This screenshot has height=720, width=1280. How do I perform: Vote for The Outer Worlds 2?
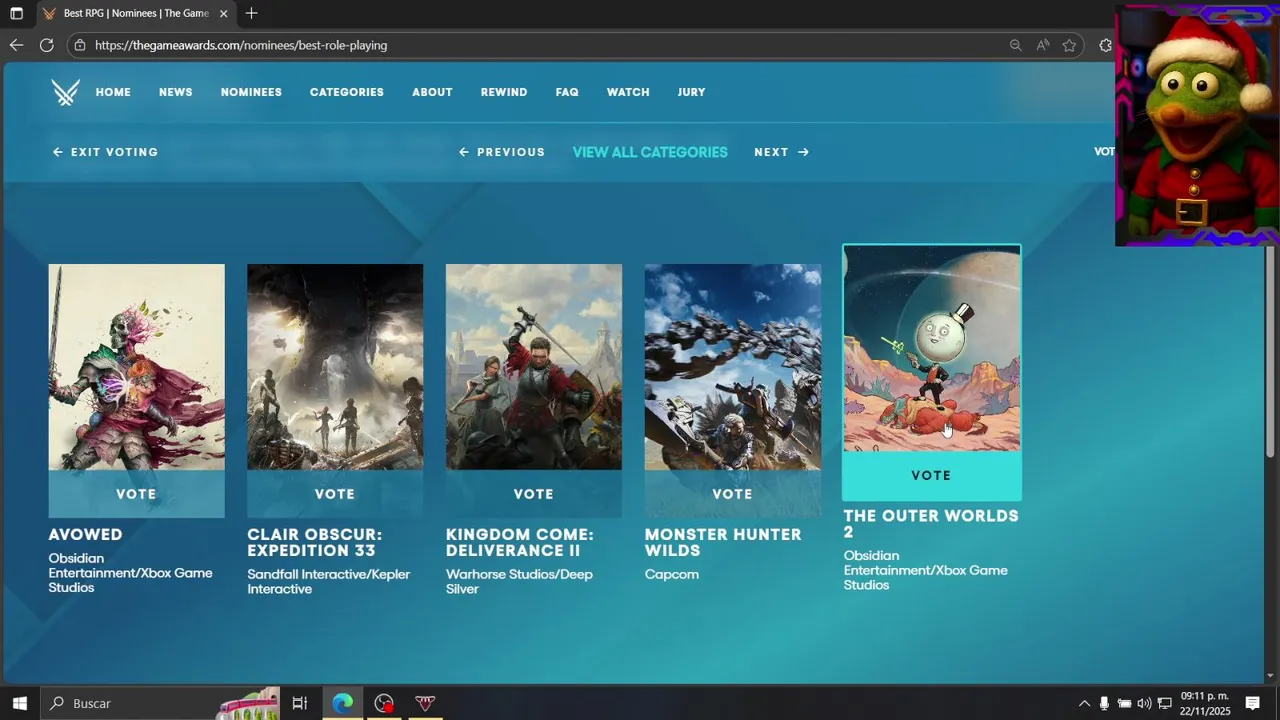(x=931, y=475)
